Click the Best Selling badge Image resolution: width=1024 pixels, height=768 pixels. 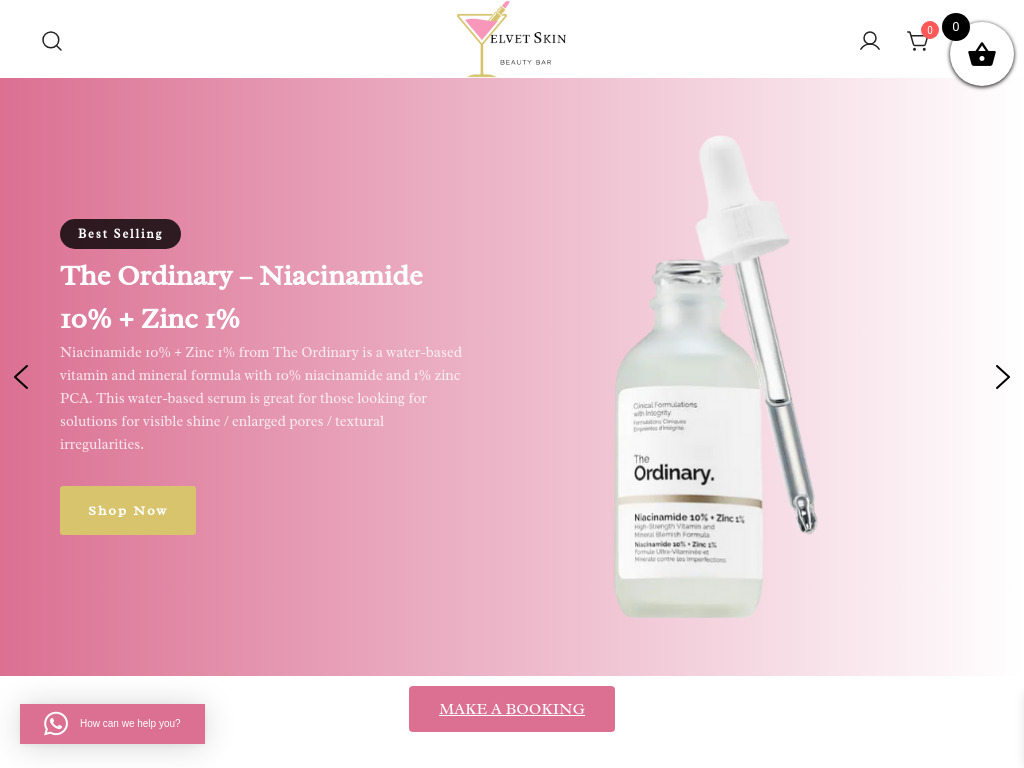point(120,234)
